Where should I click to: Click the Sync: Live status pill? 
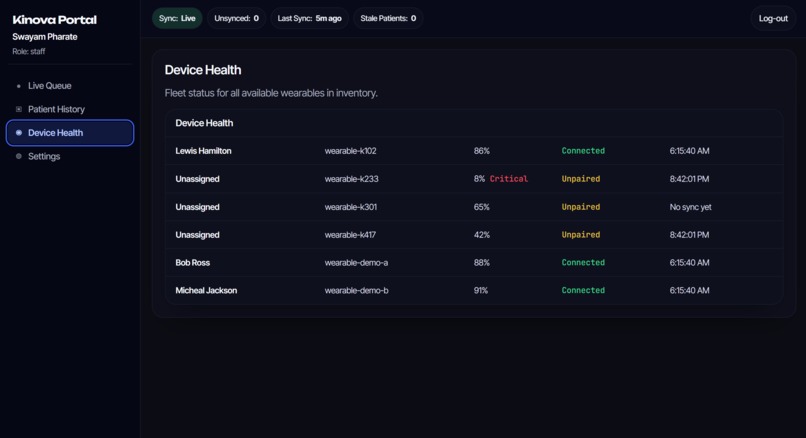pos(177,19)
